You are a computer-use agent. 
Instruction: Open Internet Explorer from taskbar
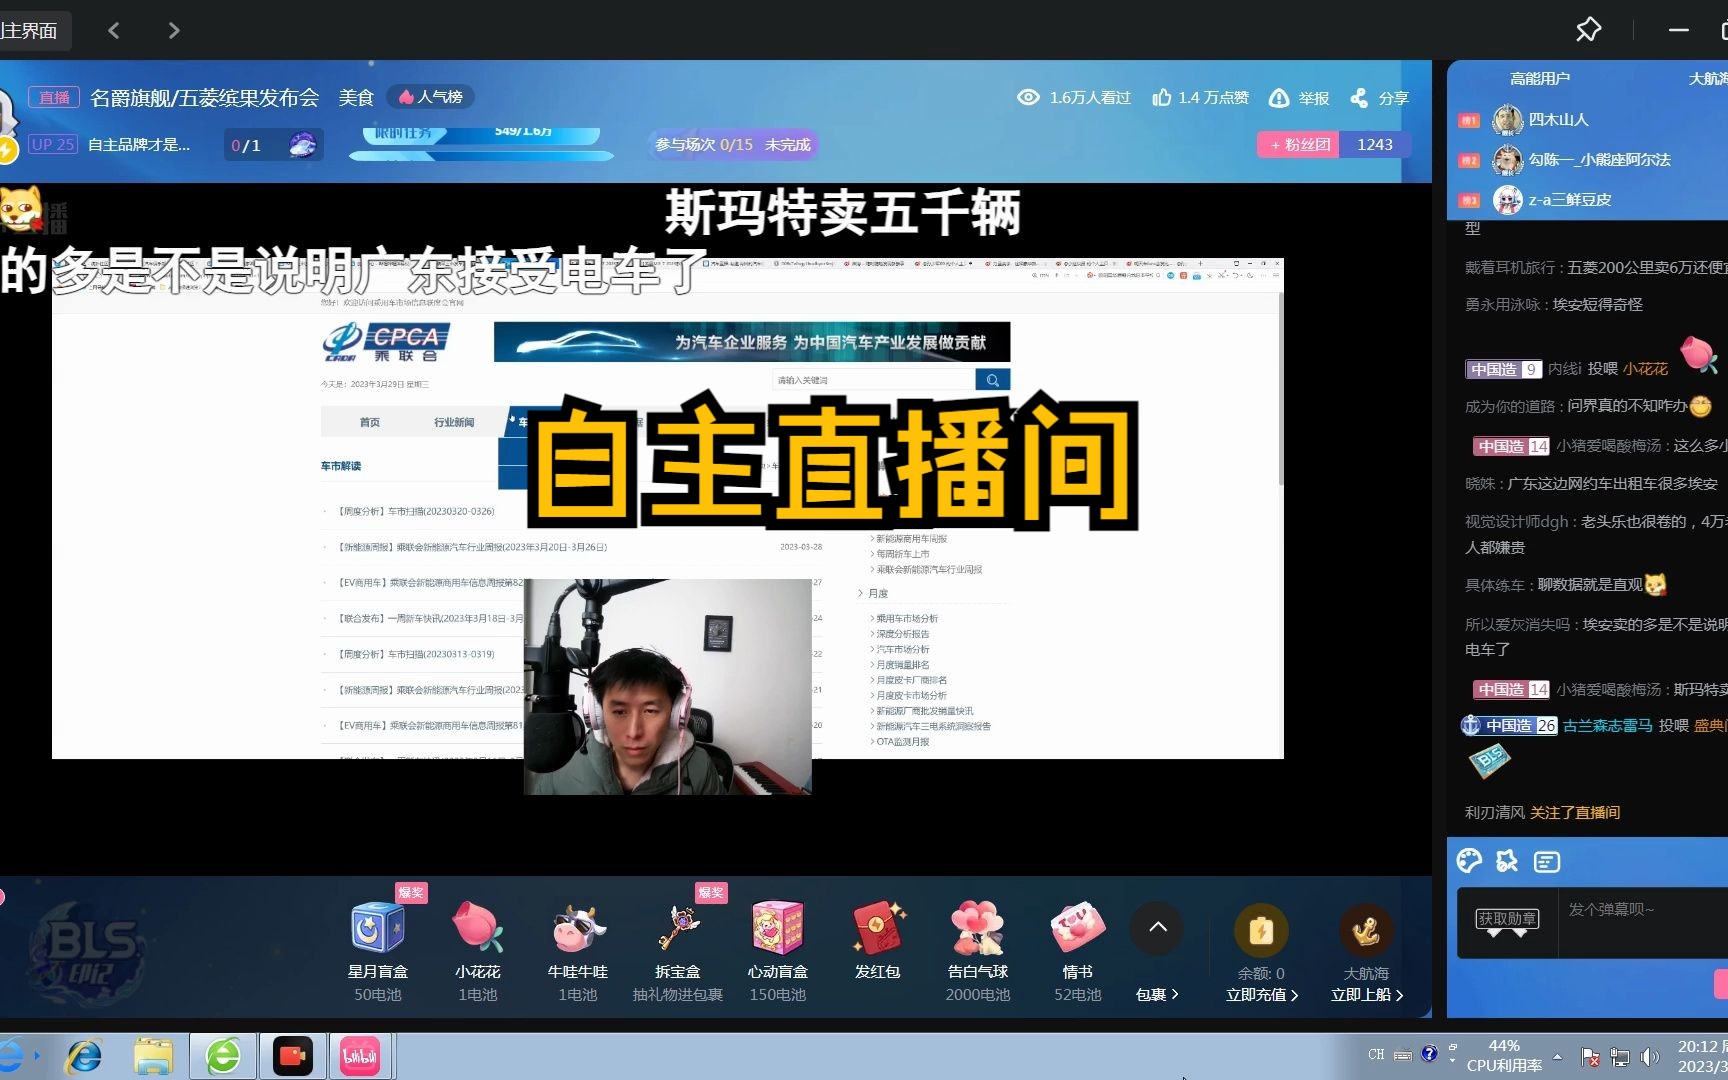click(84, 1056)
